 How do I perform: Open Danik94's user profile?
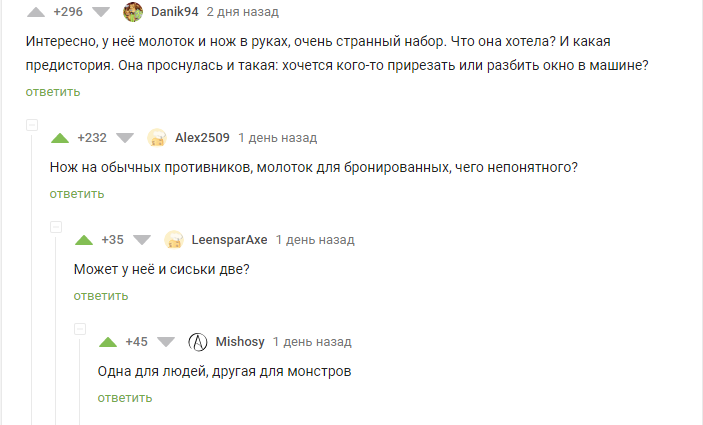click(x=175, y=12)
